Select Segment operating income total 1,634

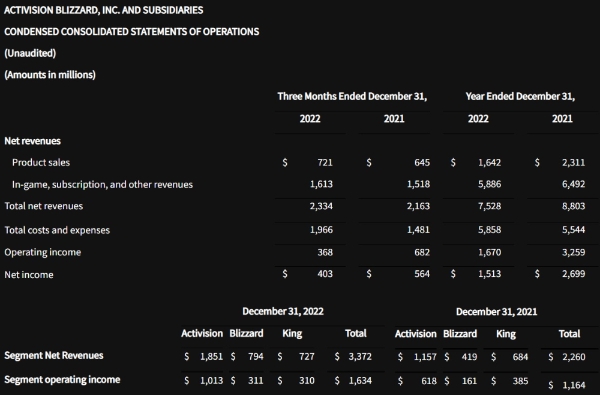pos(360,381)
